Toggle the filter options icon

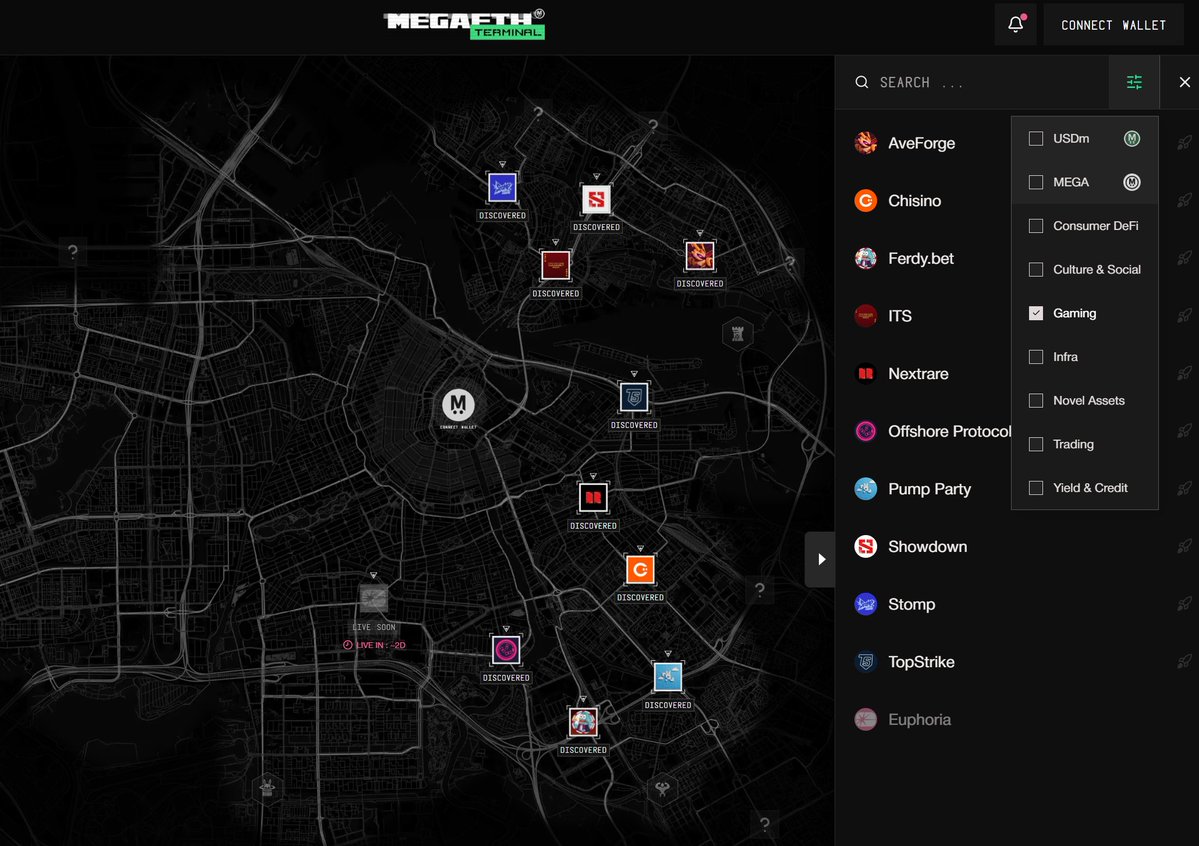pyautogui.click(x=1134, y=82)
